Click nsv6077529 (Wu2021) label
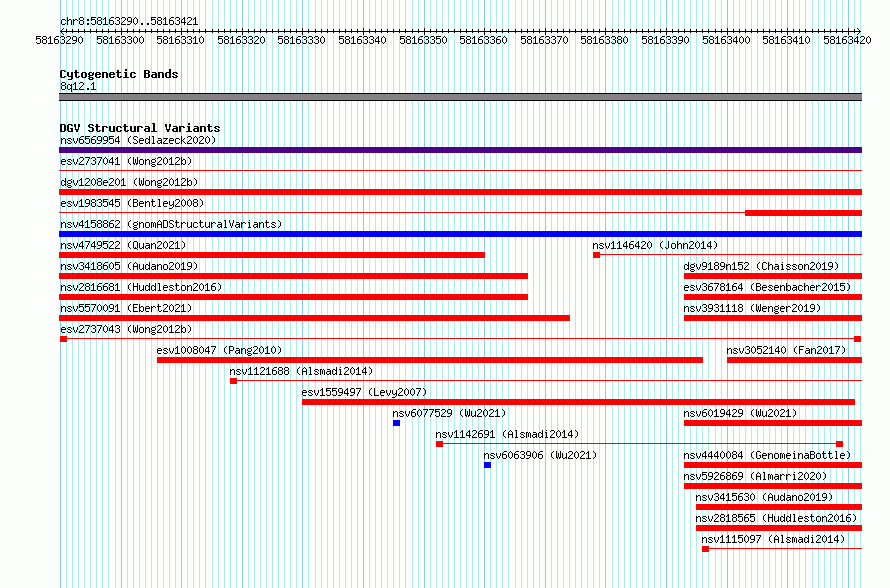 (449, 413)
